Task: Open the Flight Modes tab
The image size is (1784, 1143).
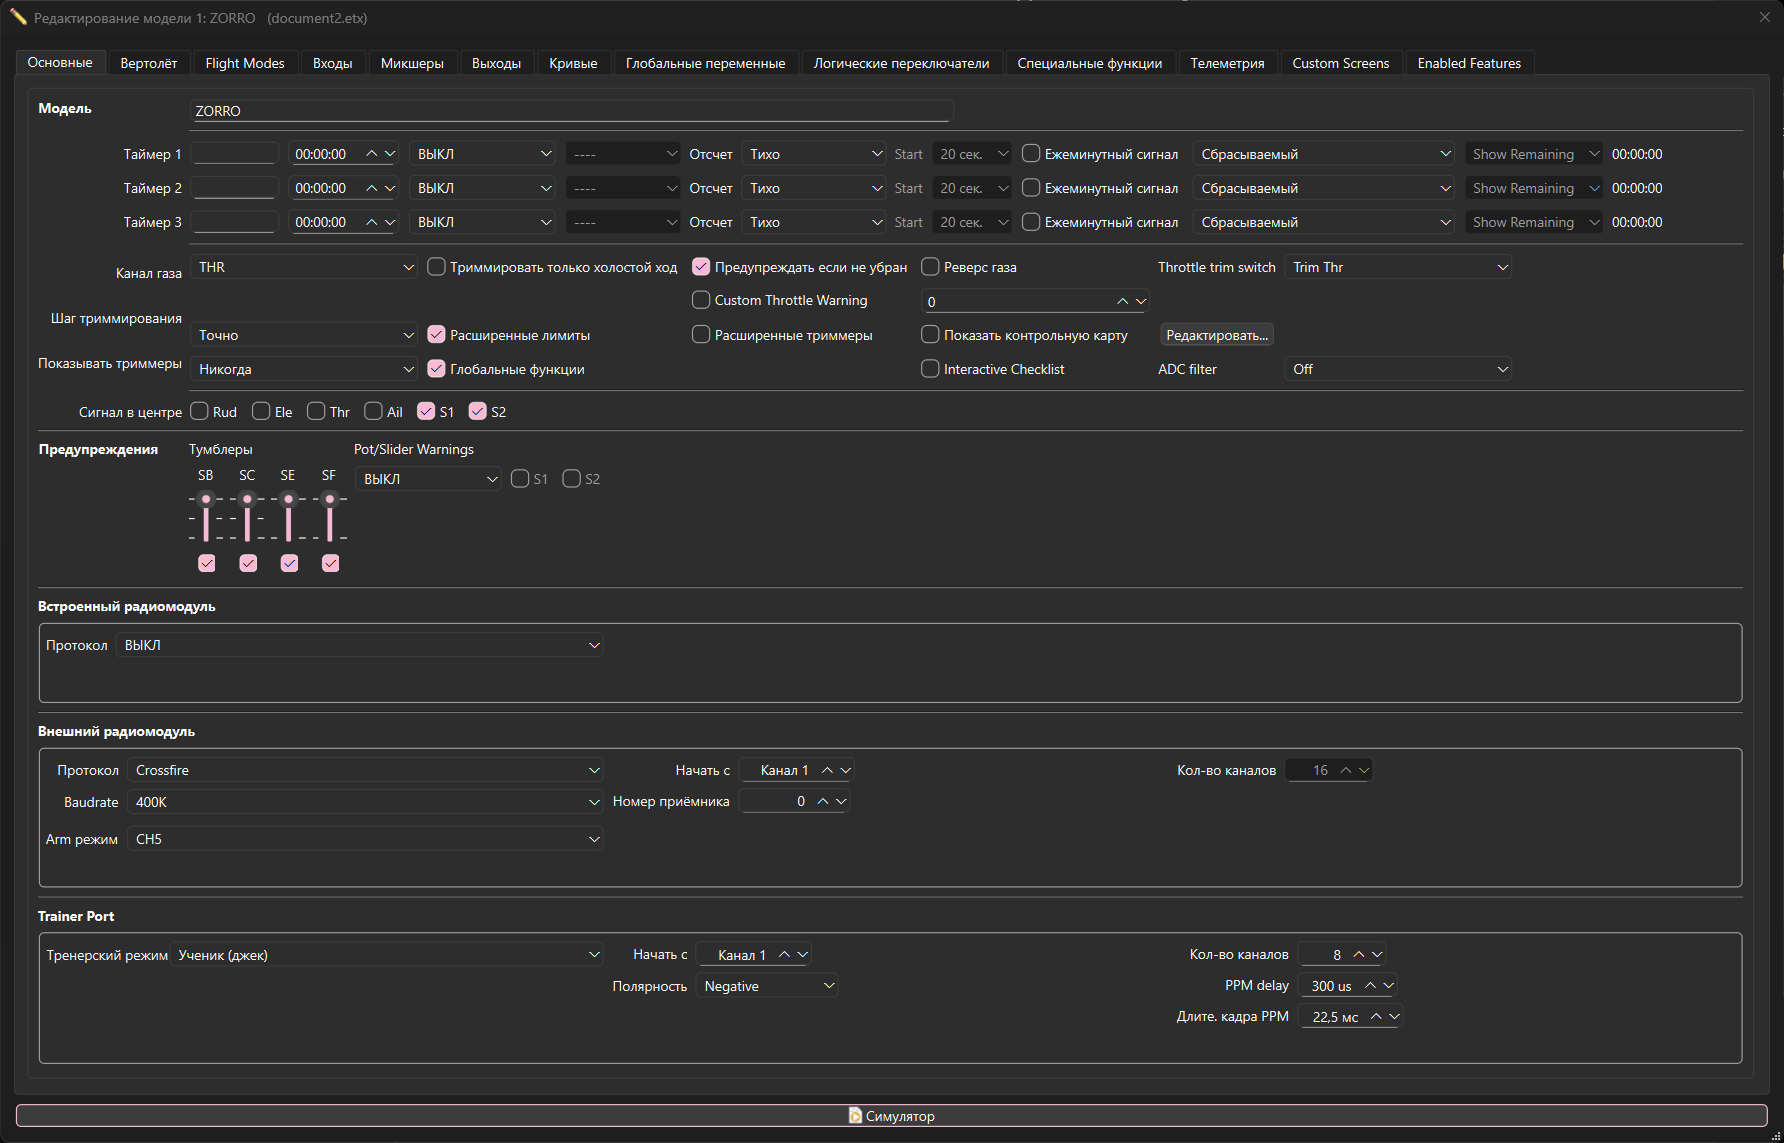Action: click(x=245, y=63)
